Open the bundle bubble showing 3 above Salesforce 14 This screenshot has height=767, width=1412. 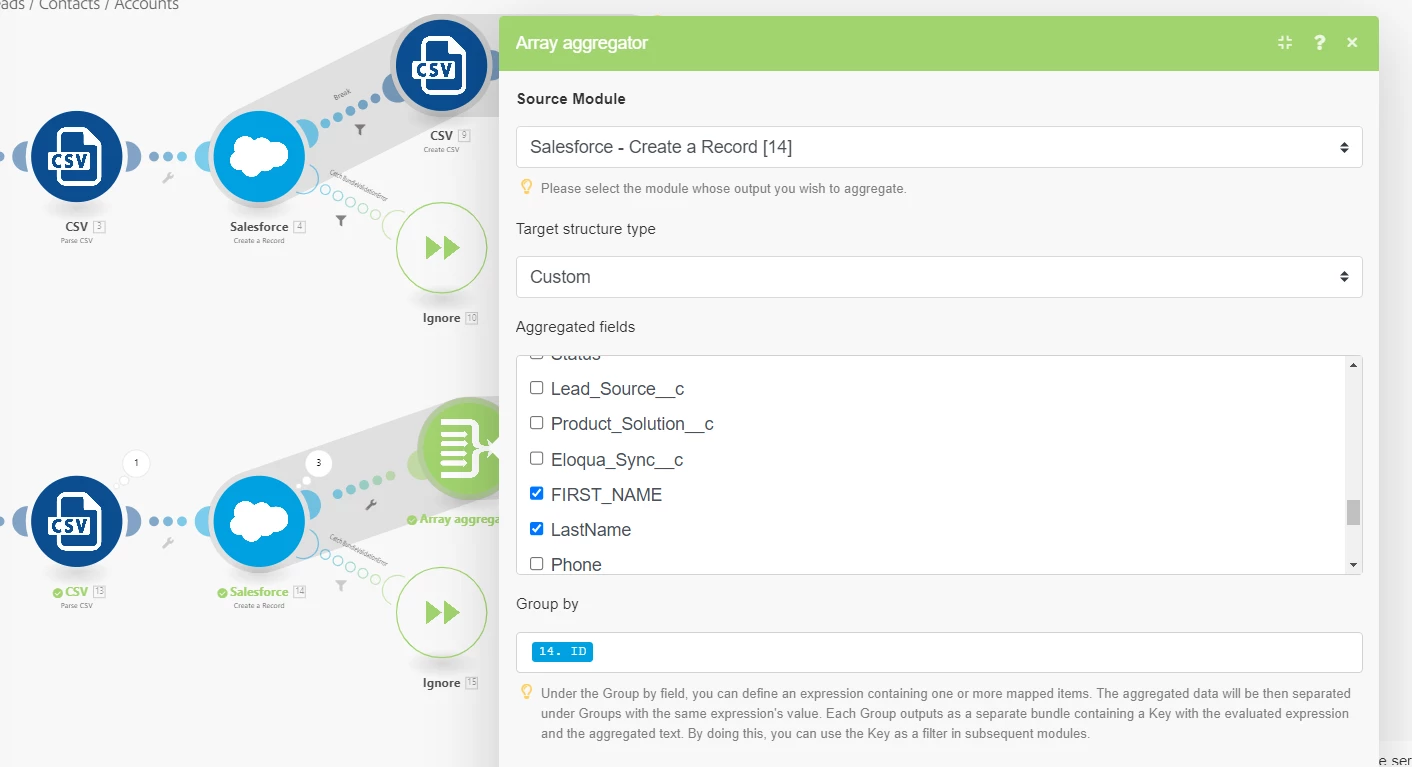coord(318,463)
